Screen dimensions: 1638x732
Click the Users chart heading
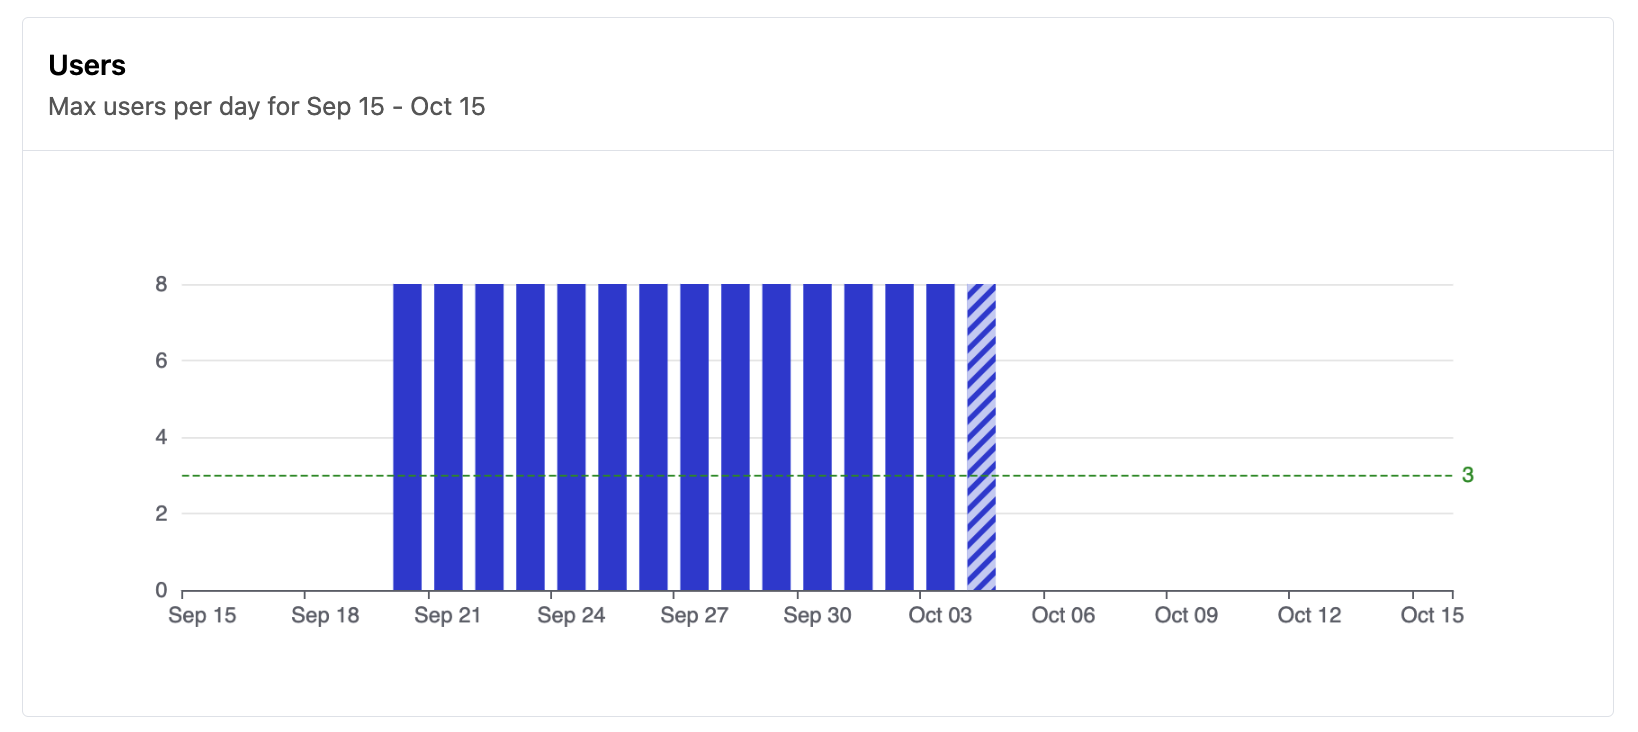pos(87,66)
